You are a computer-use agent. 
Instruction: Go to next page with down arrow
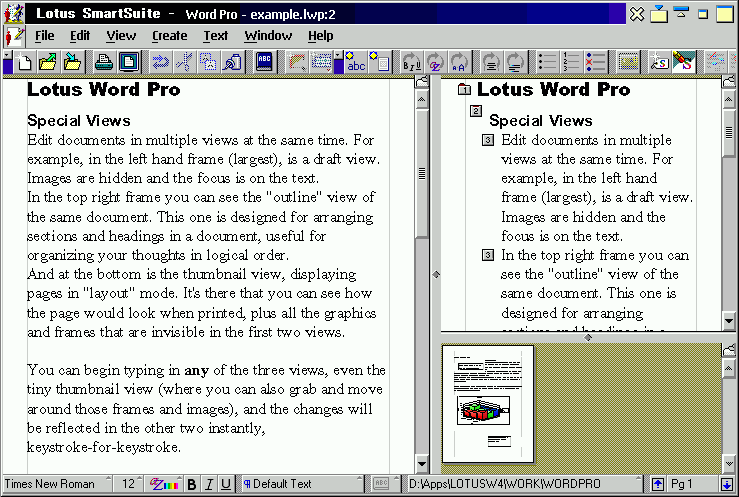(727, 484)
